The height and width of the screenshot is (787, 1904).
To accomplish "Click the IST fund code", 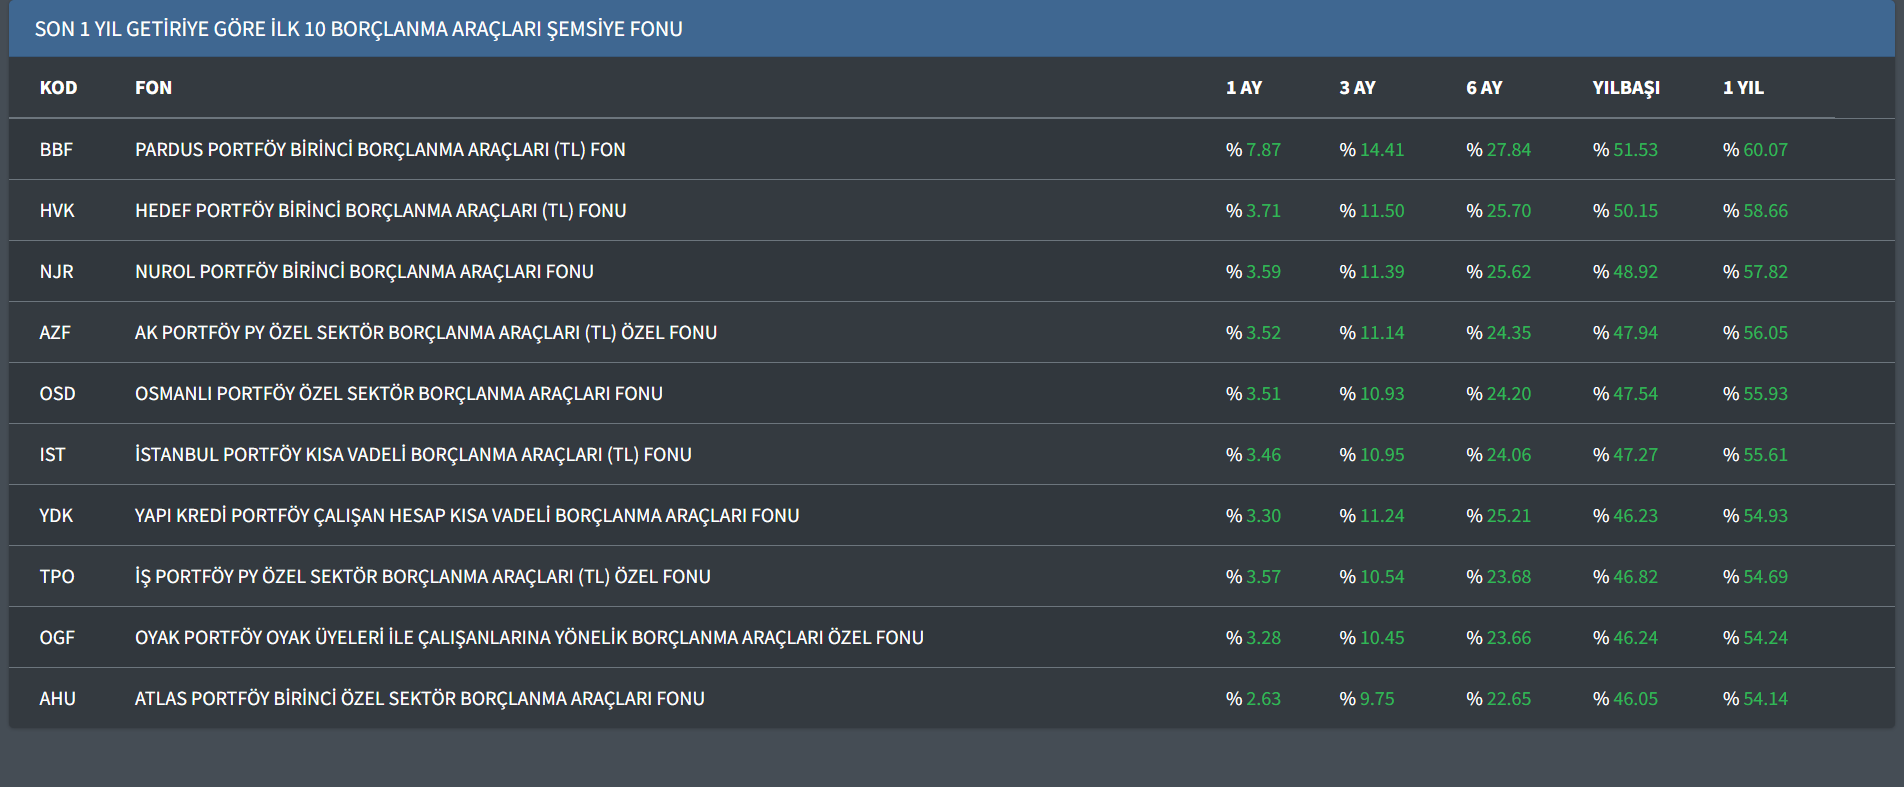I will (x=52, y=455).
